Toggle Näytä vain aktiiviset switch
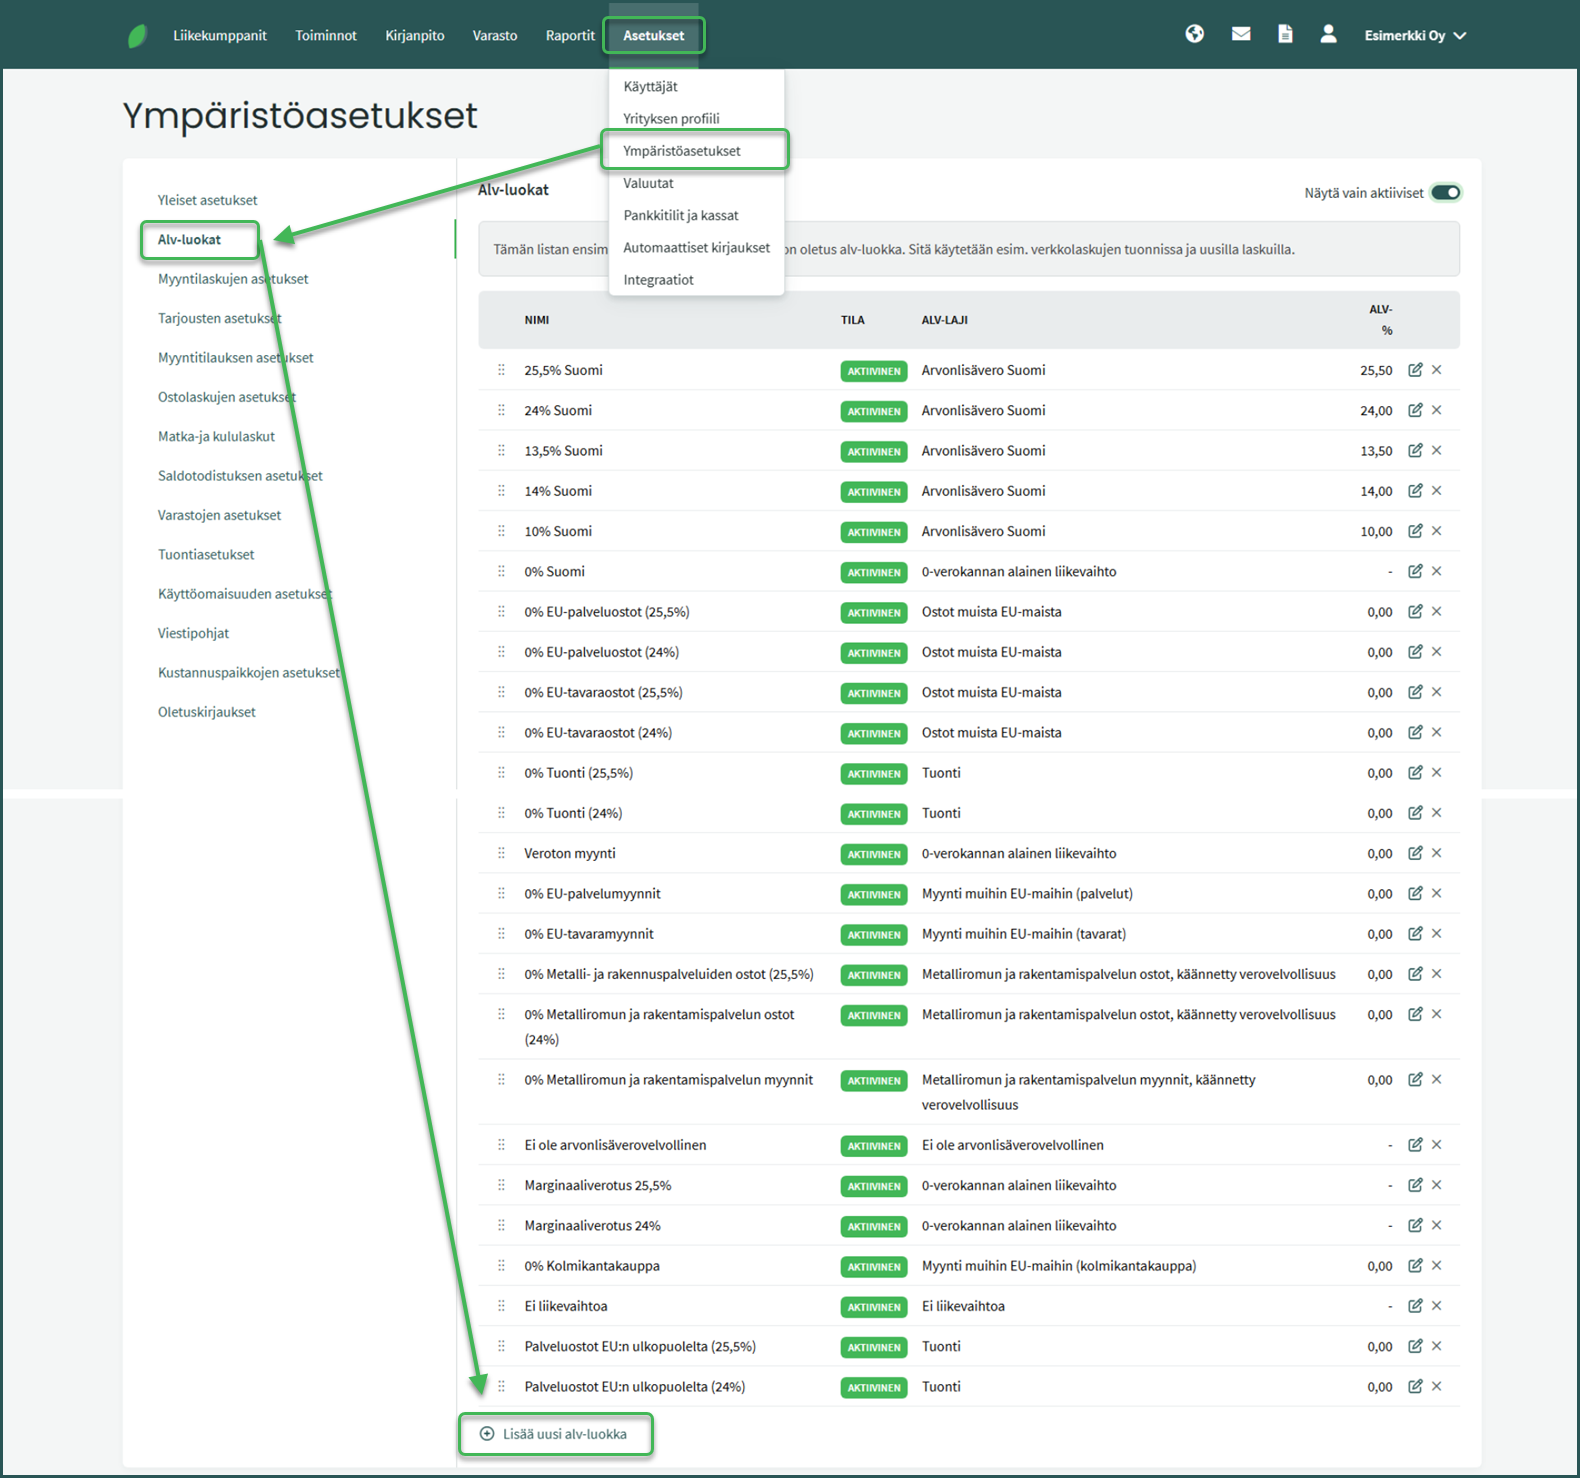 pos(1445,193)
